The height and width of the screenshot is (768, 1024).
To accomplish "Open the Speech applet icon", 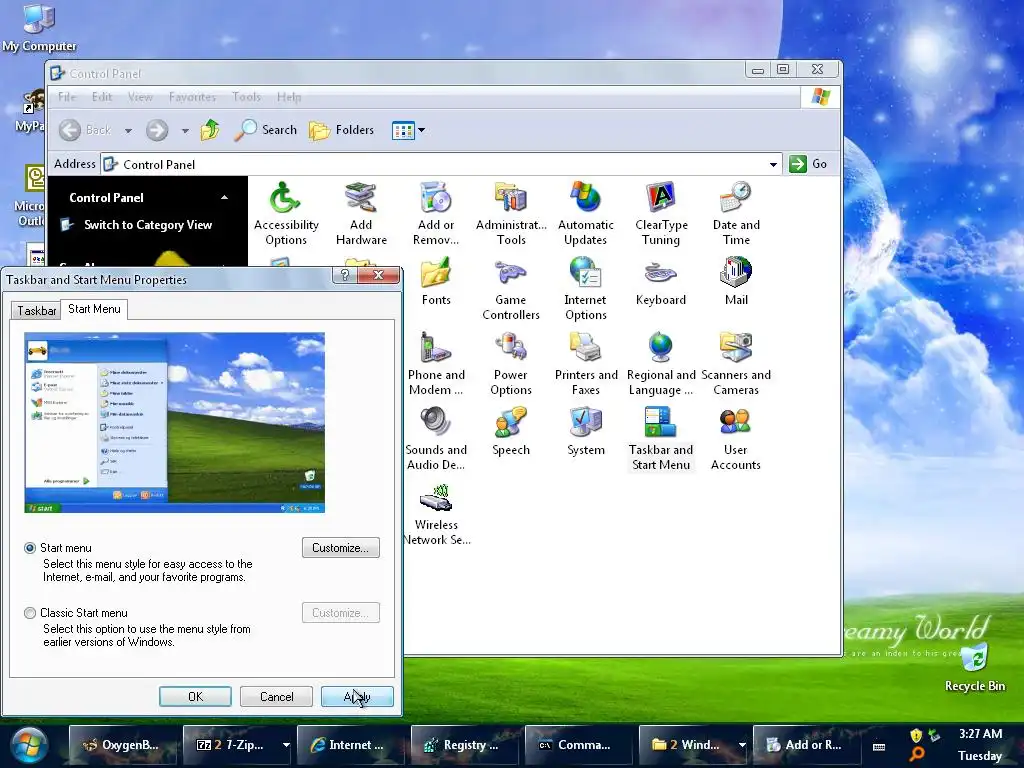I will (511, 432).
